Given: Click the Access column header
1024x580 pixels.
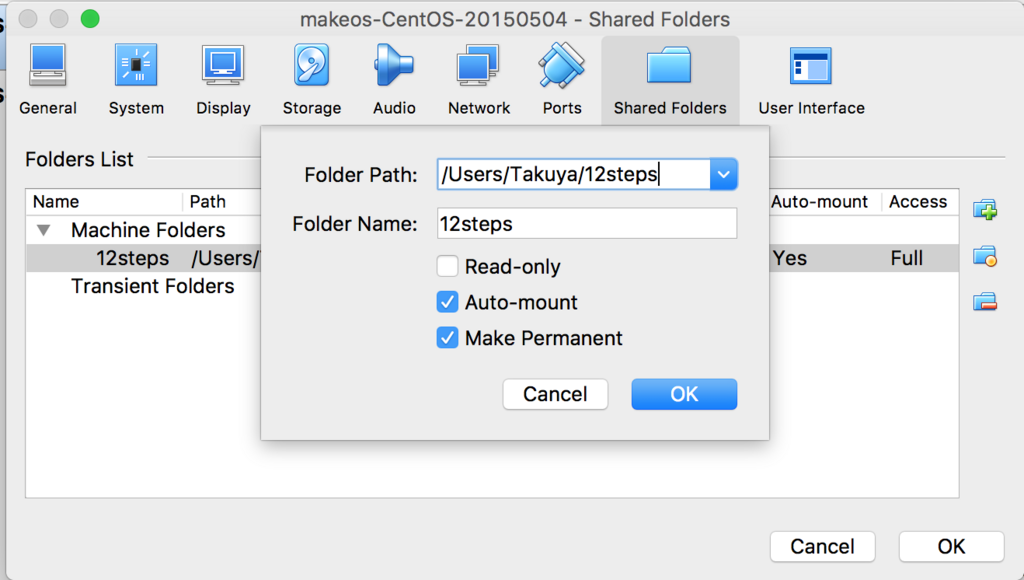Looking at the screenshot, I should coord(918,202).
